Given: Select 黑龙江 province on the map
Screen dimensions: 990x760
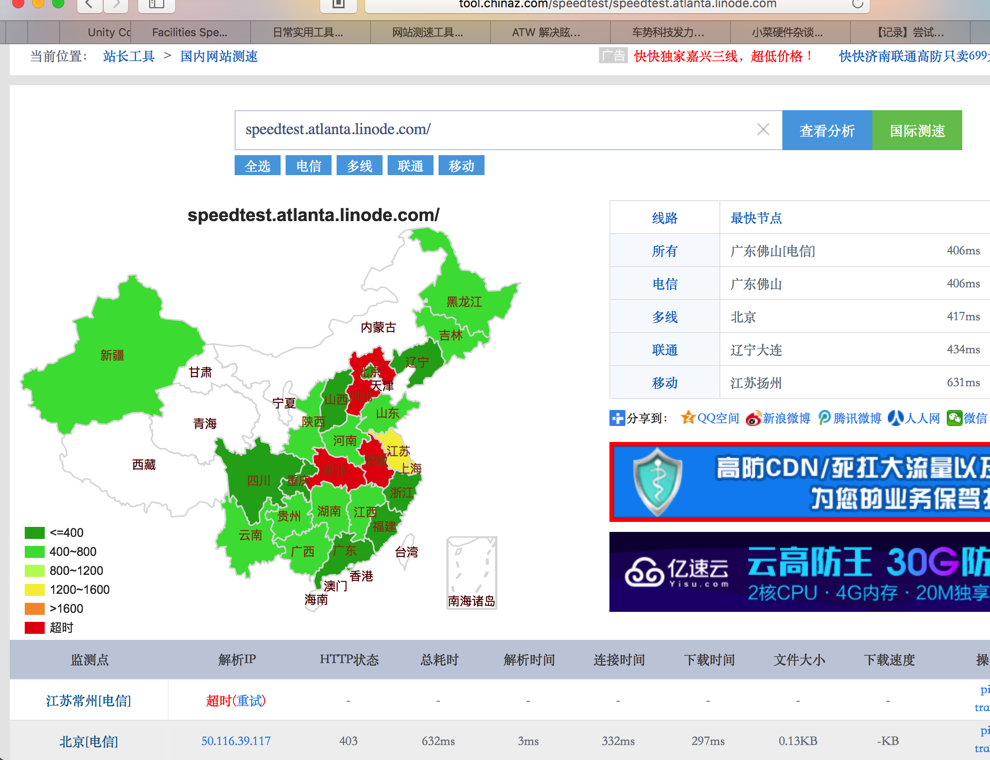Looking at the screenshot, I should 464,302.
